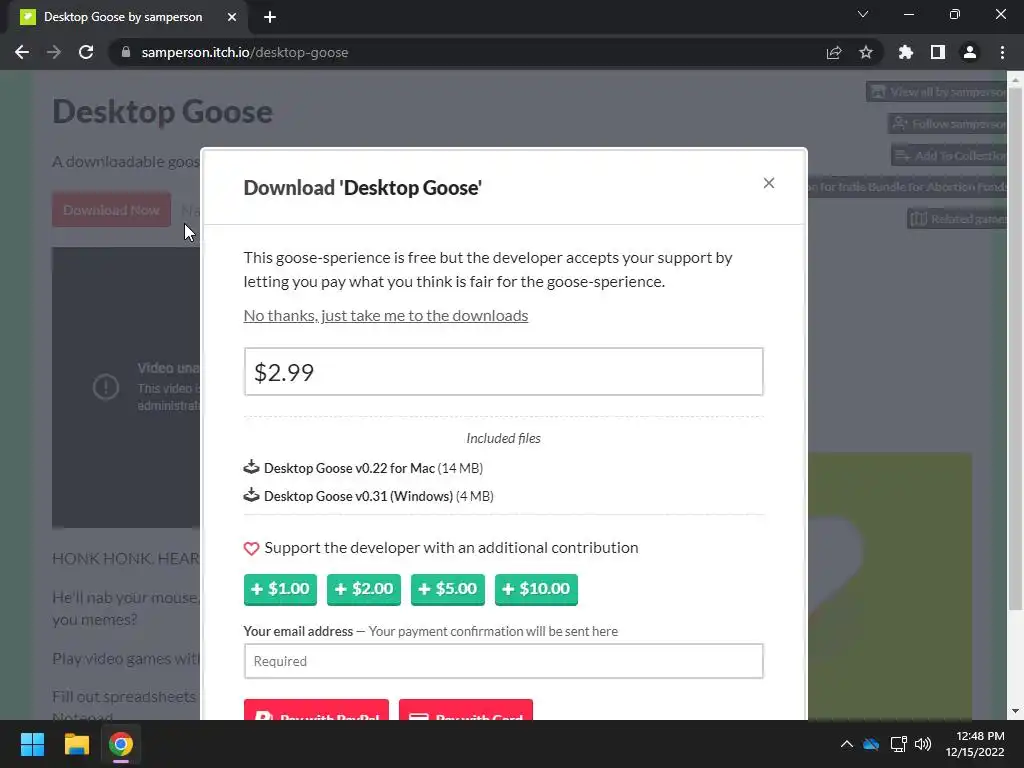Go back to the previous page
The image size is (1024, 768).
tap(22, 52)
